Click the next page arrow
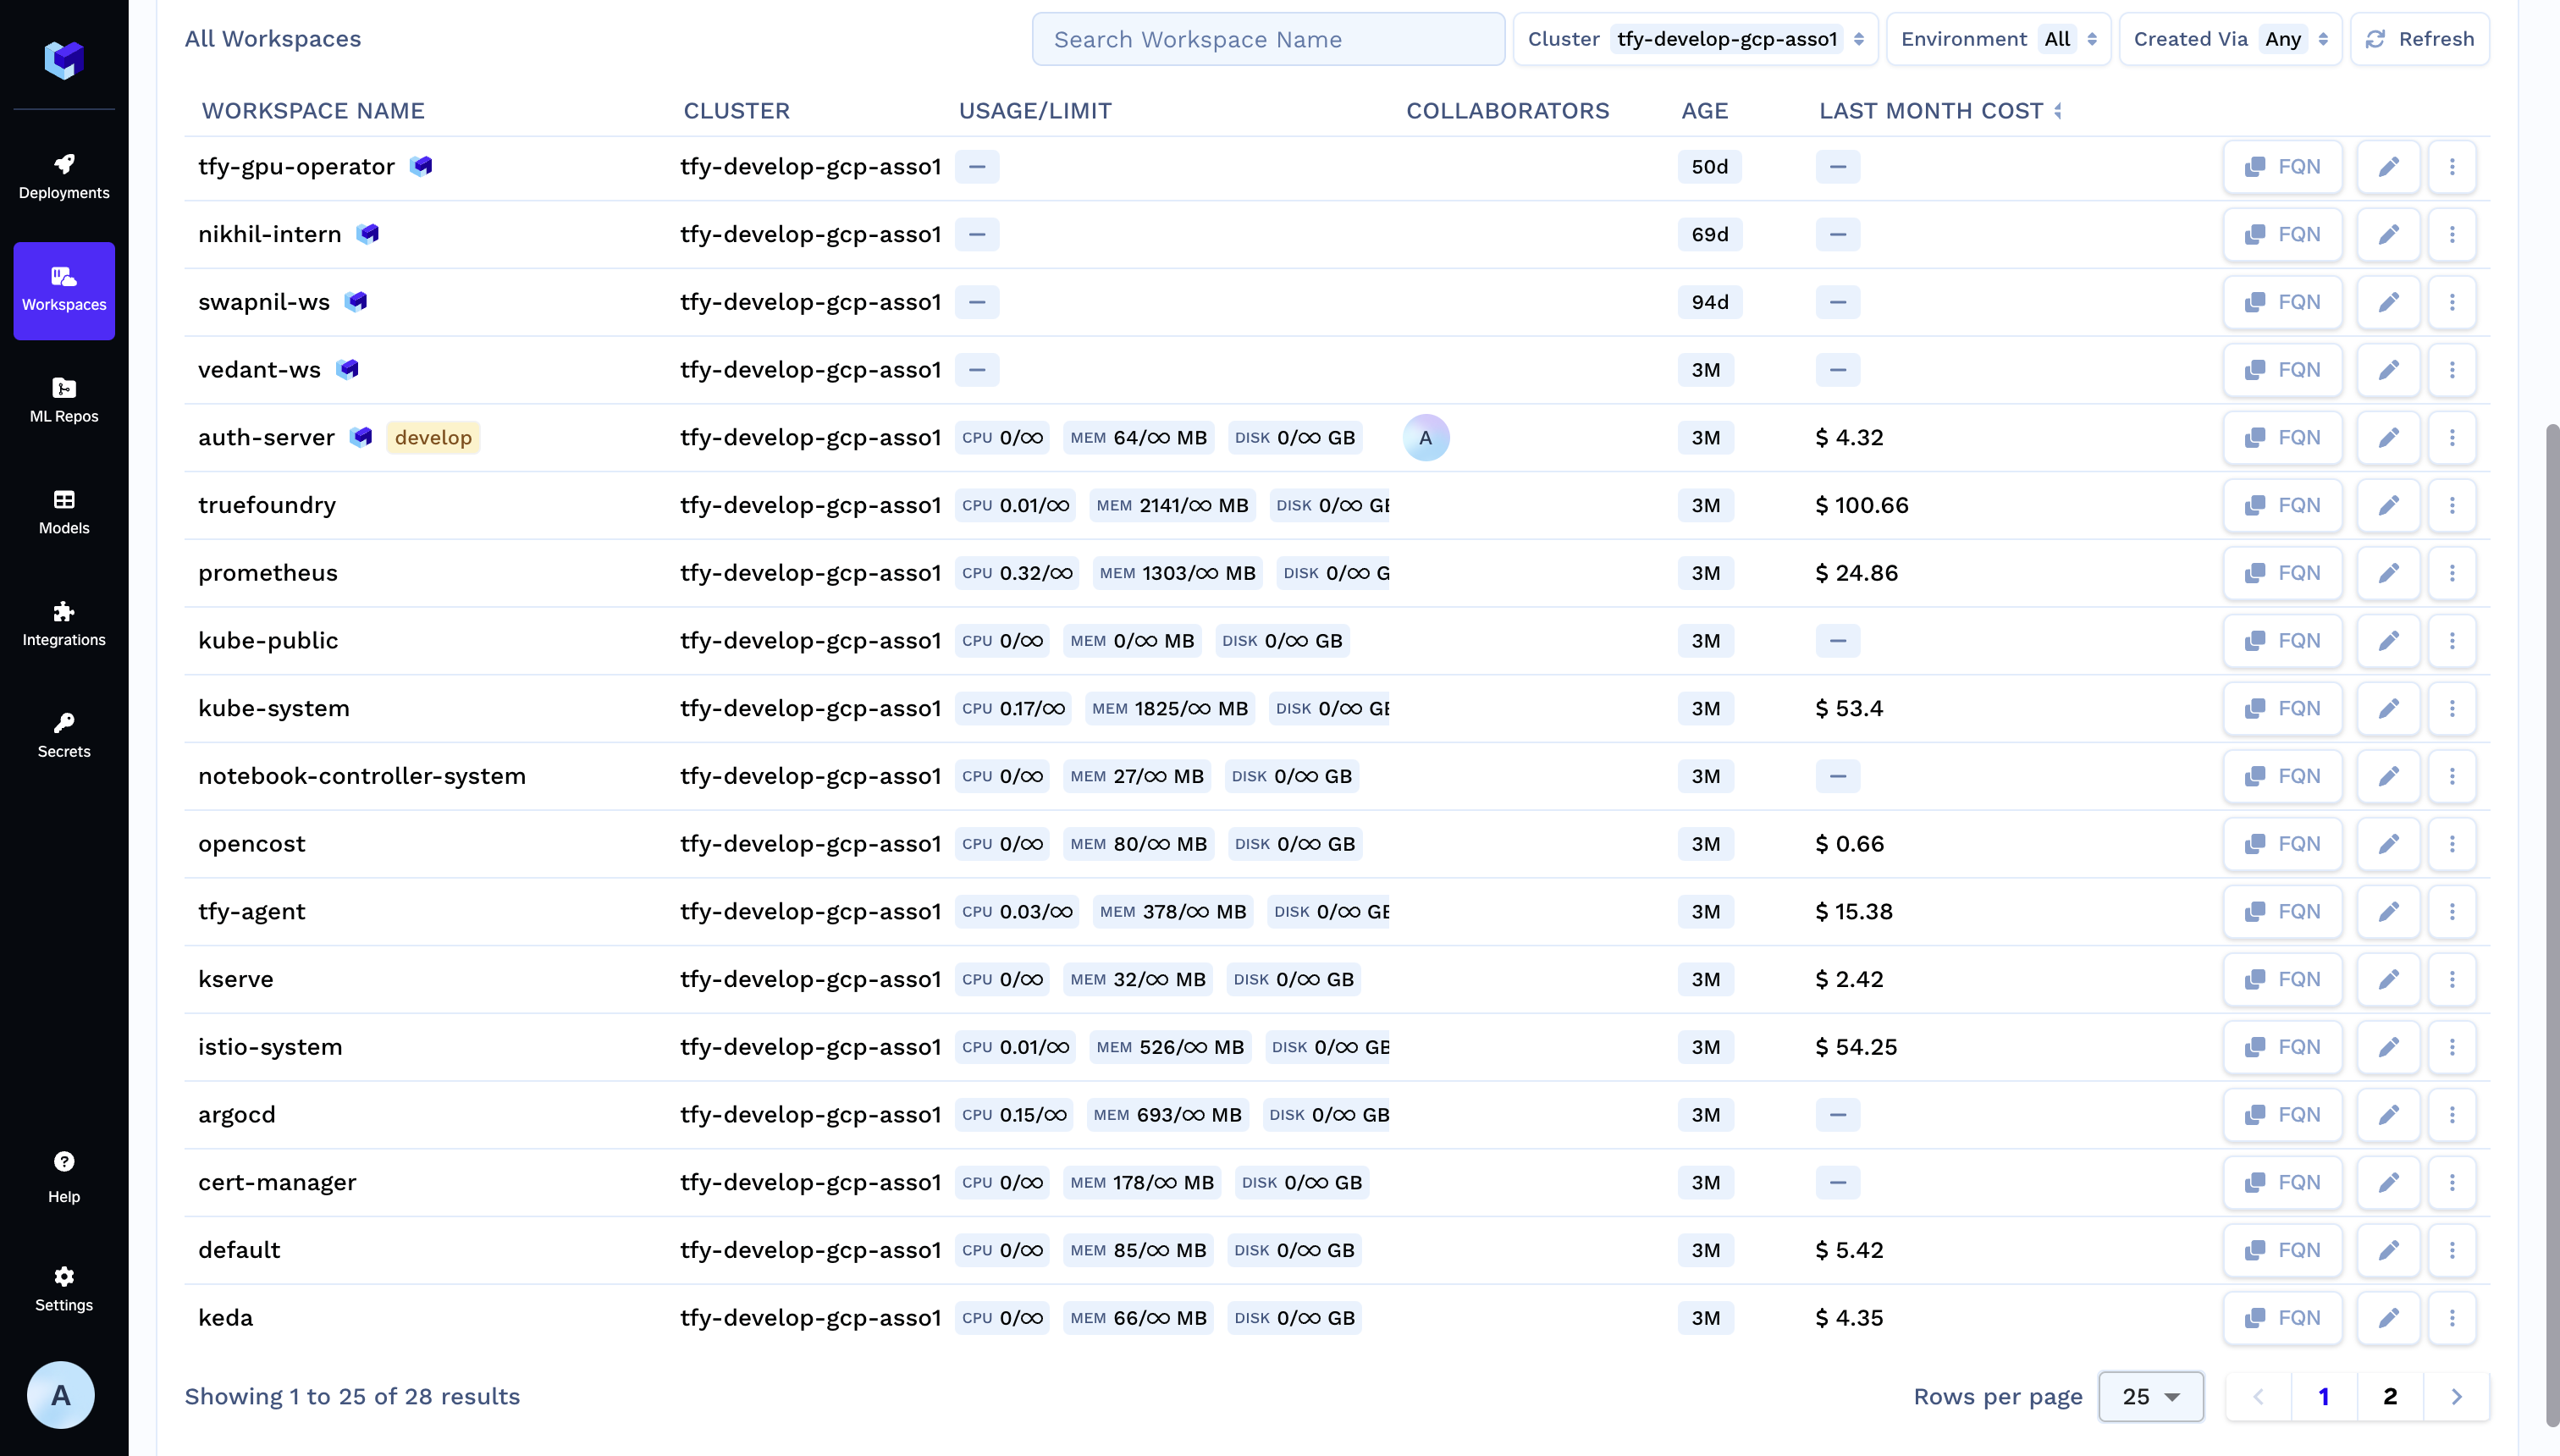The height and width of the screenshot is (1456, 2560). pos(2456,1396)
